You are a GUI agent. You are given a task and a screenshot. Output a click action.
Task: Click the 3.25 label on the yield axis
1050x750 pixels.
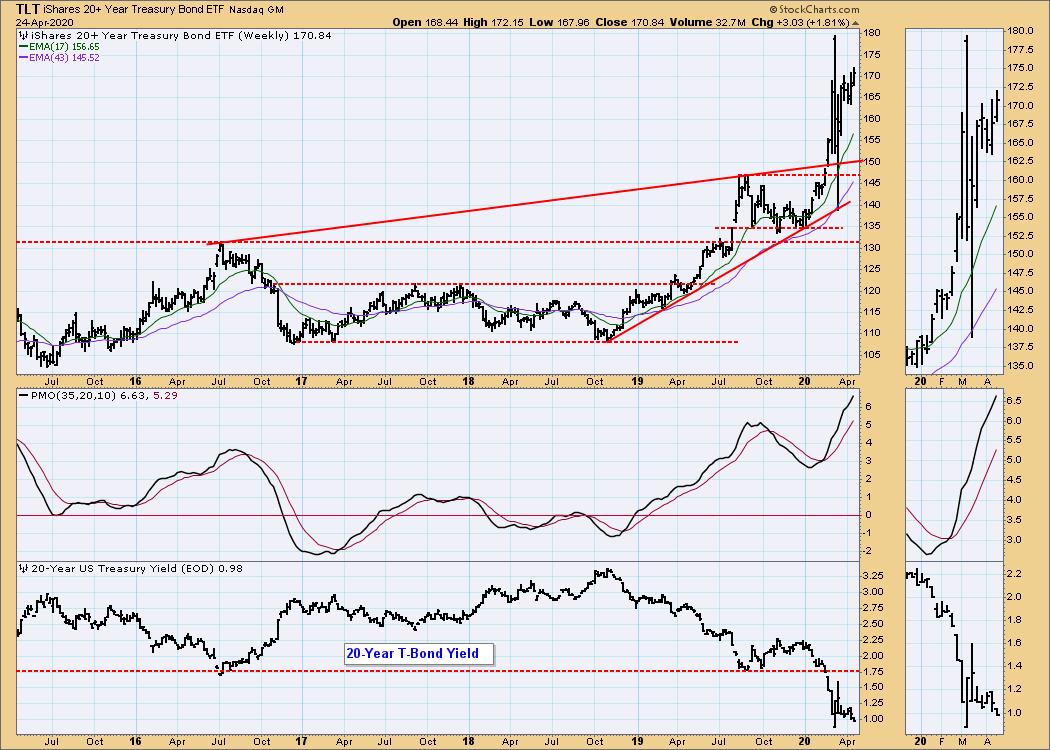click(x=875, y=576)
